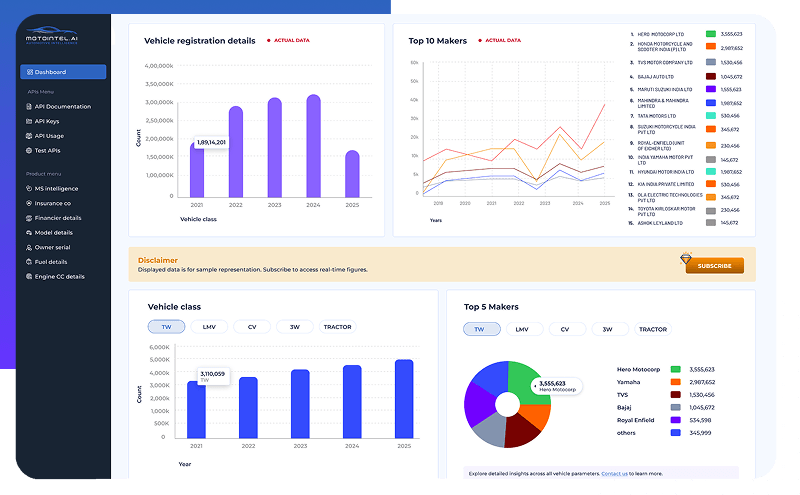This screenshot has height=495, width=800.
Task: Select 3W tab in Top 5 Makers
Action: pyautogui.click(x=610, y=329)
